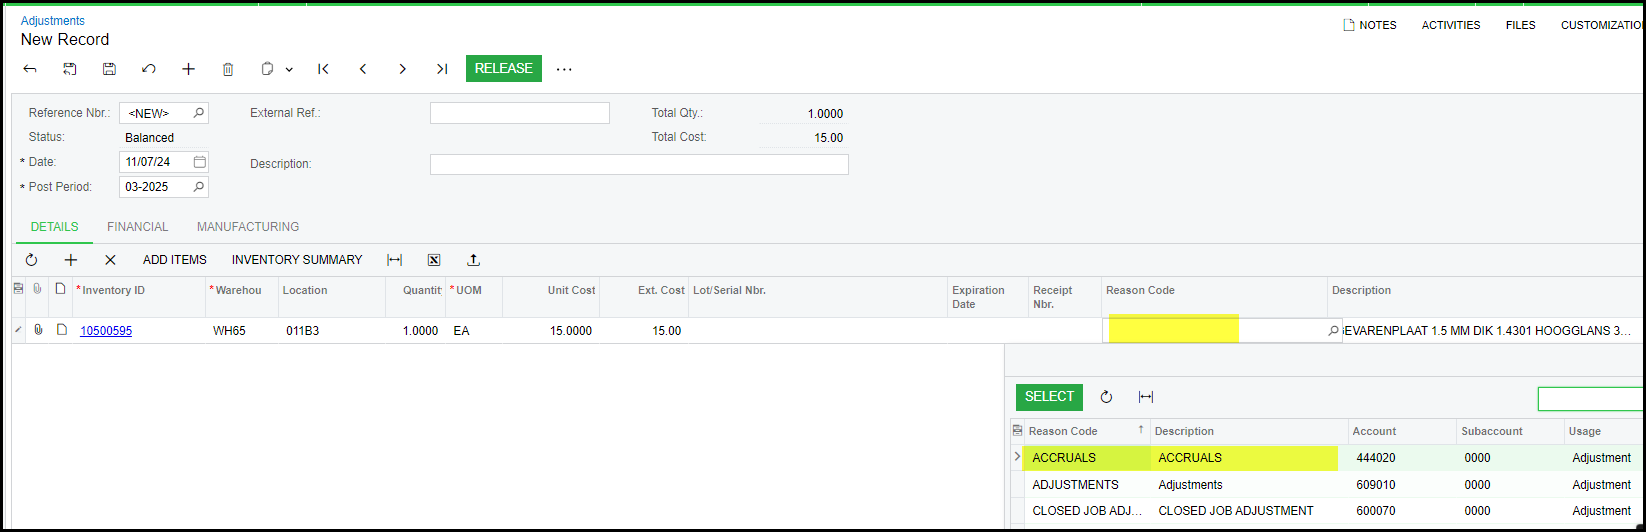Click the Save disk icon
1646x532 pixels.
pyautogui.click(x=109, y=69)
